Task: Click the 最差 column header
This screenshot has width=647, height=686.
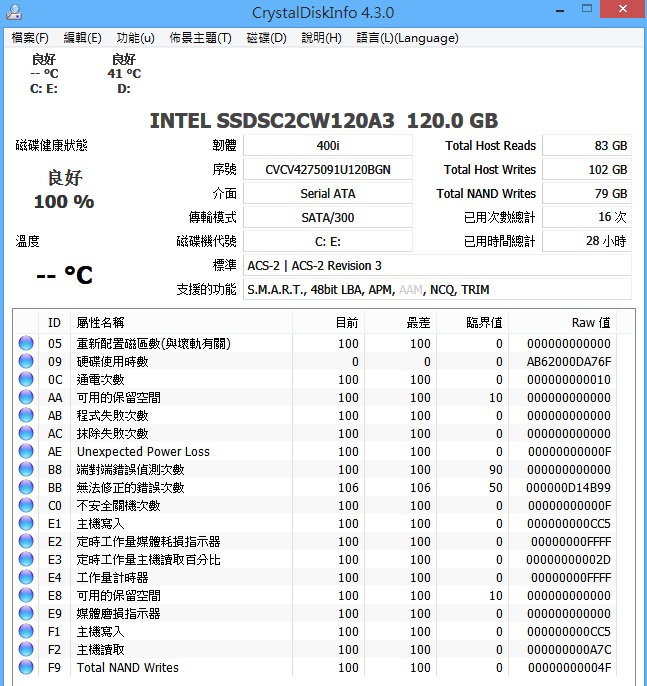Action: [x=400, y=322]
